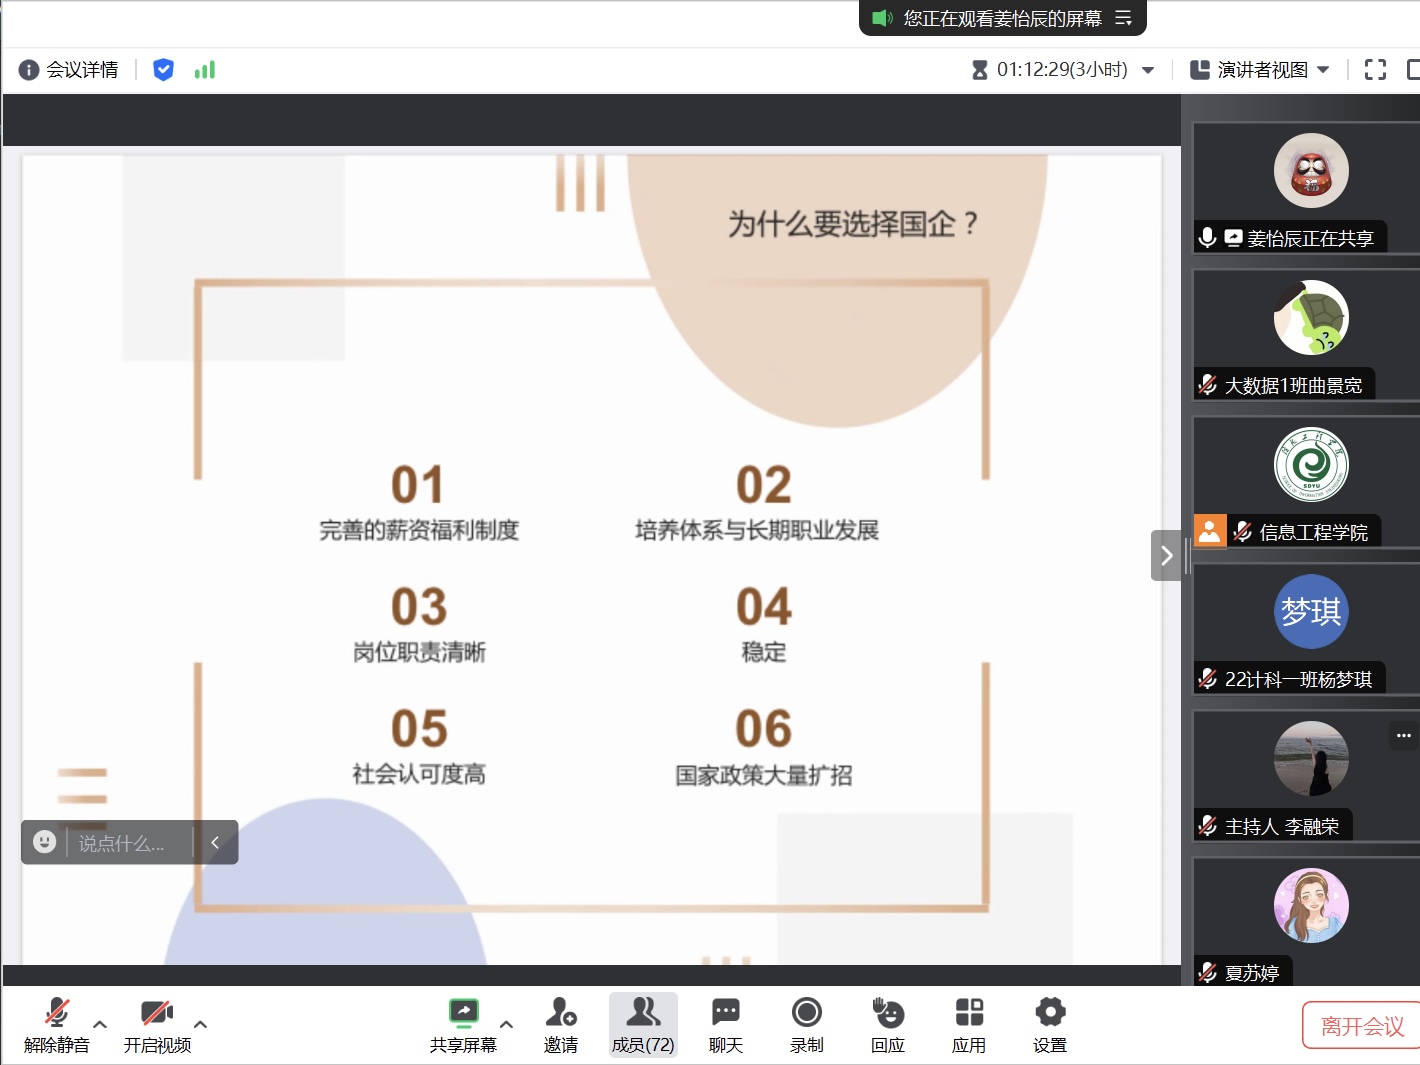Click muted mic icon on 信息工程学院
Viewport: 1420px width, 1065px height.
[1242, 532]
